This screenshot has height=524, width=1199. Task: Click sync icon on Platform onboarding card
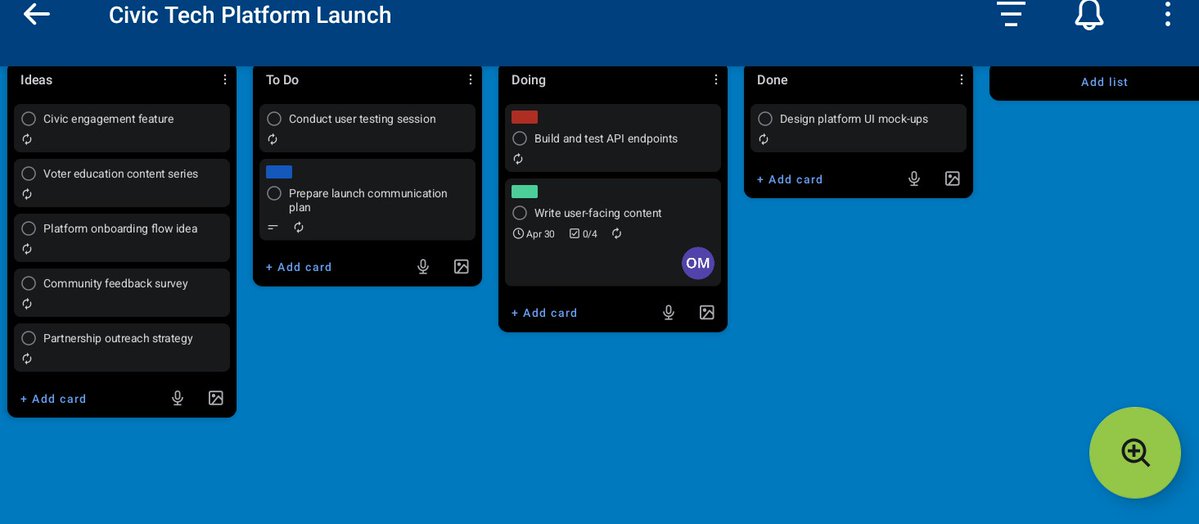[x=27, y=249]
